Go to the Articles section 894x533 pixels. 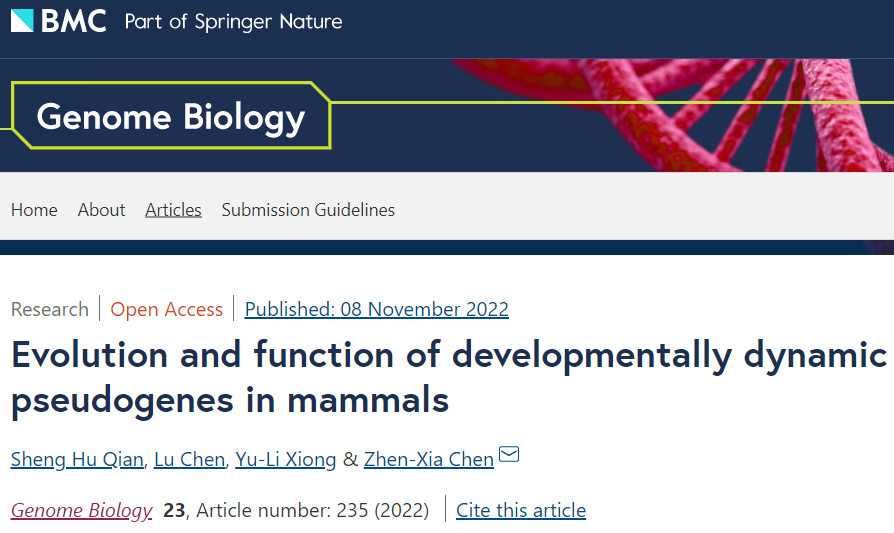173,210
